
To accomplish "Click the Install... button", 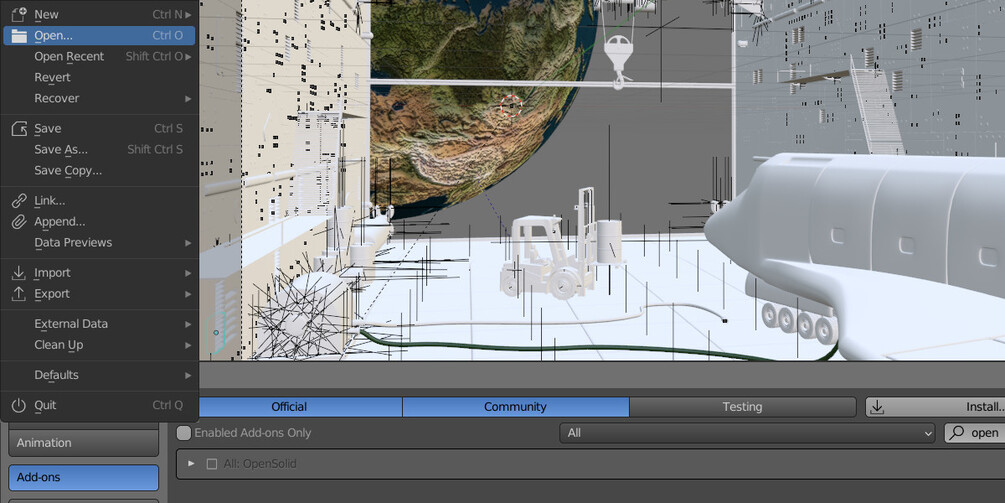I will coord(936,407).
